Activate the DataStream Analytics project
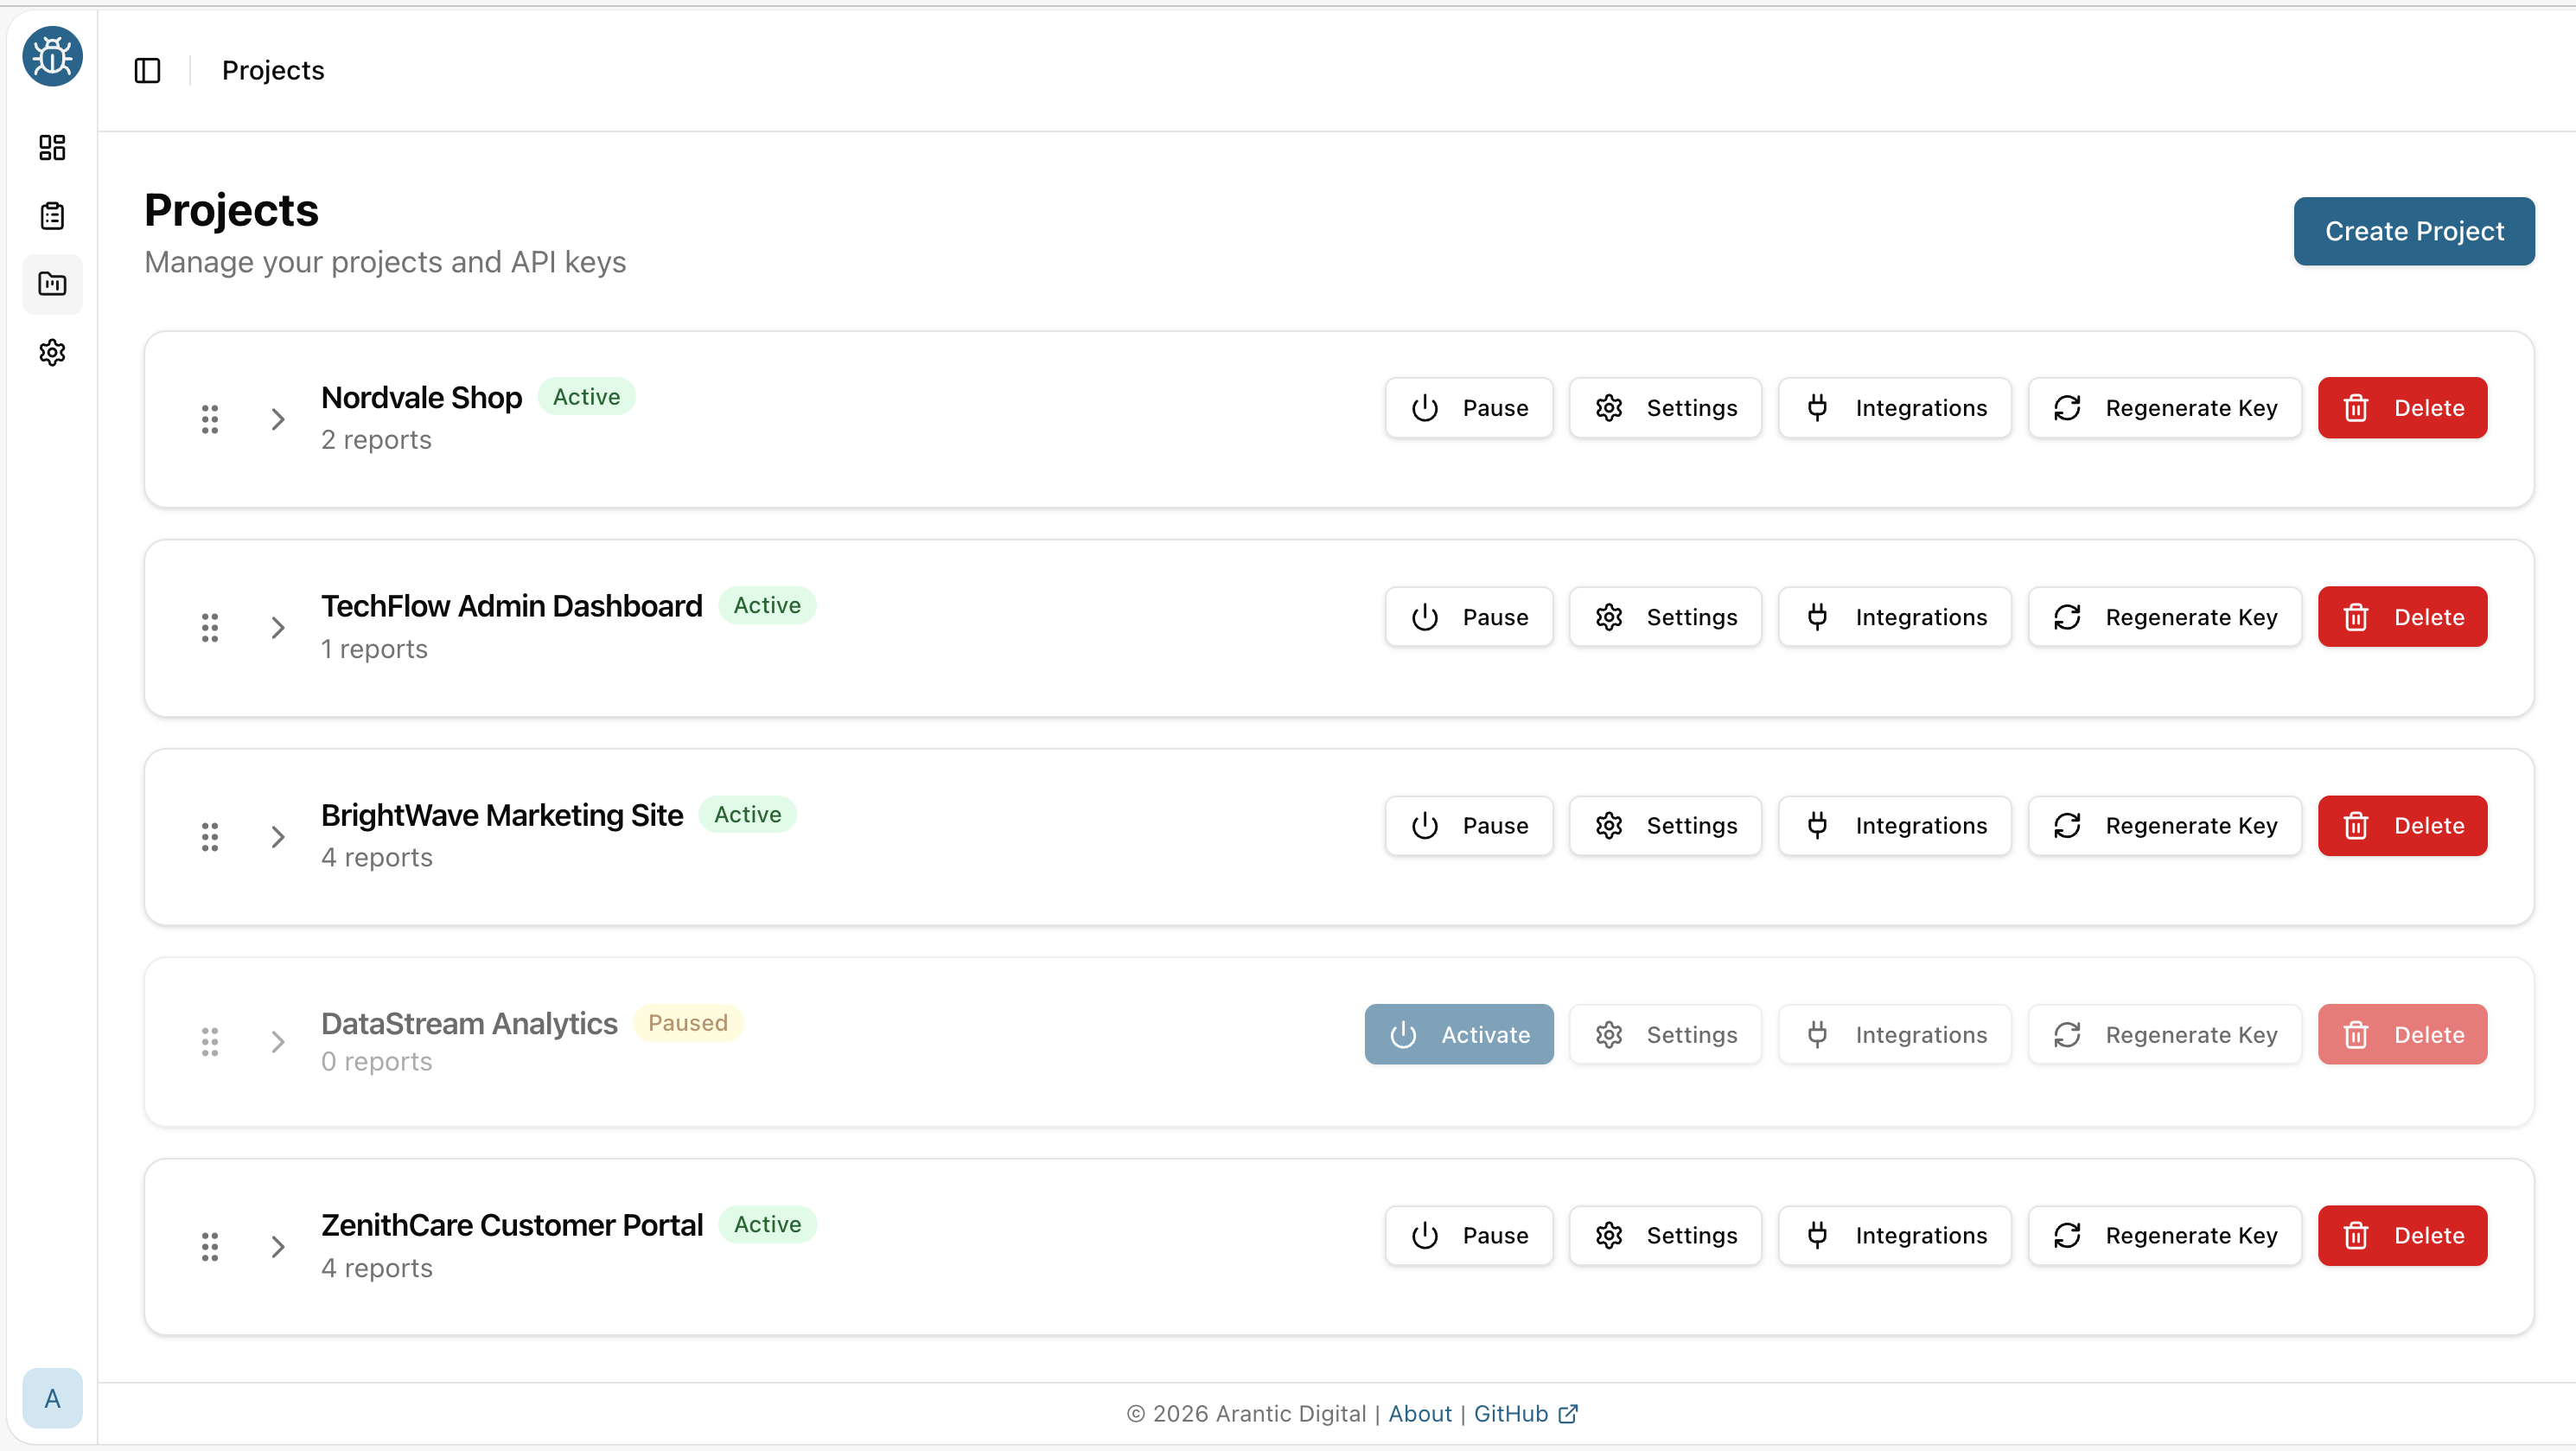This screenshot has height=1451, width=2576. pyautogui.click(x=1459, y=1034)
